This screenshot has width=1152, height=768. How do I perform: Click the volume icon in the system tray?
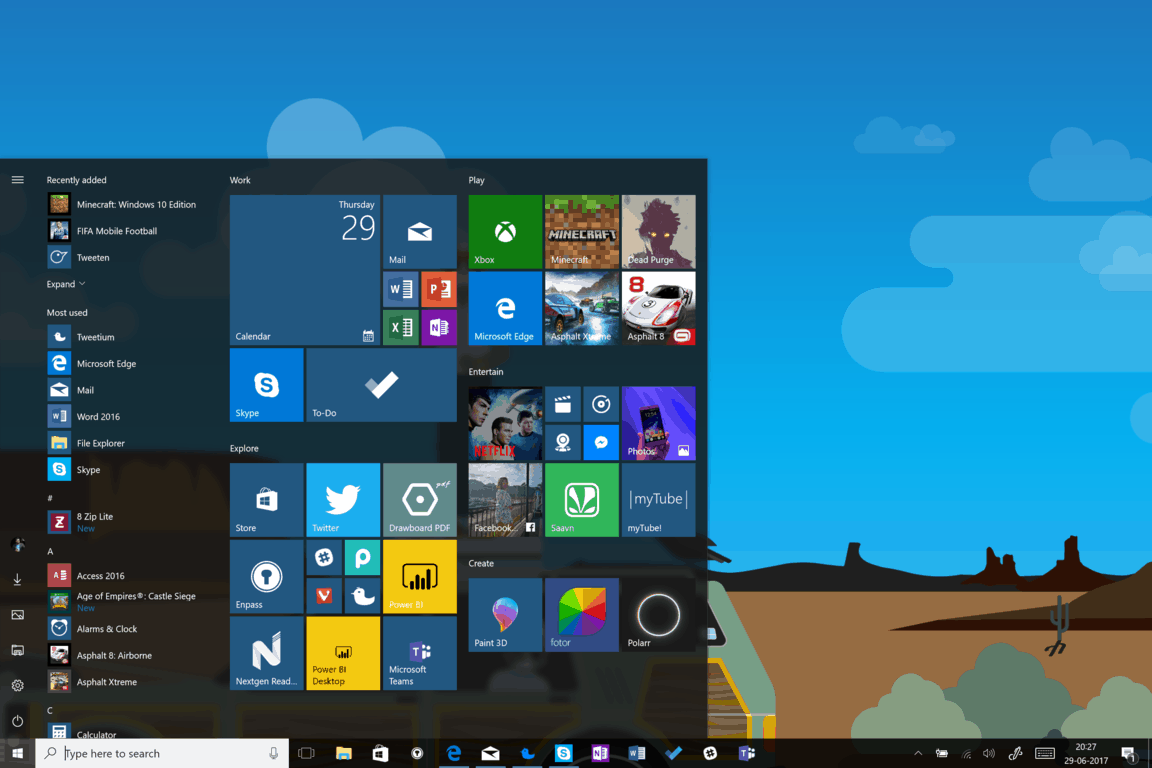point(989,753)
